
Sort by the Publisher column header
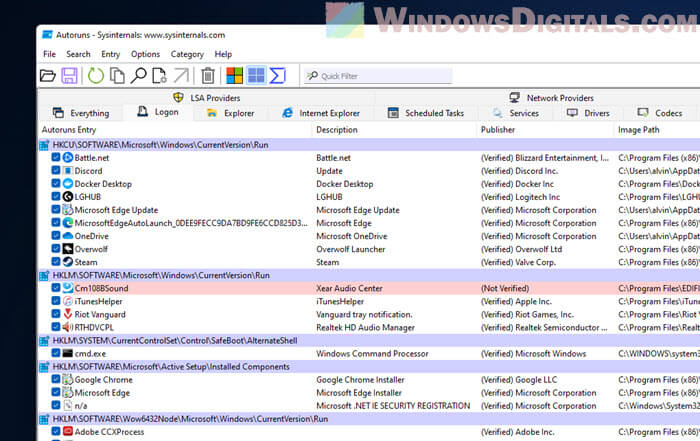546,130
